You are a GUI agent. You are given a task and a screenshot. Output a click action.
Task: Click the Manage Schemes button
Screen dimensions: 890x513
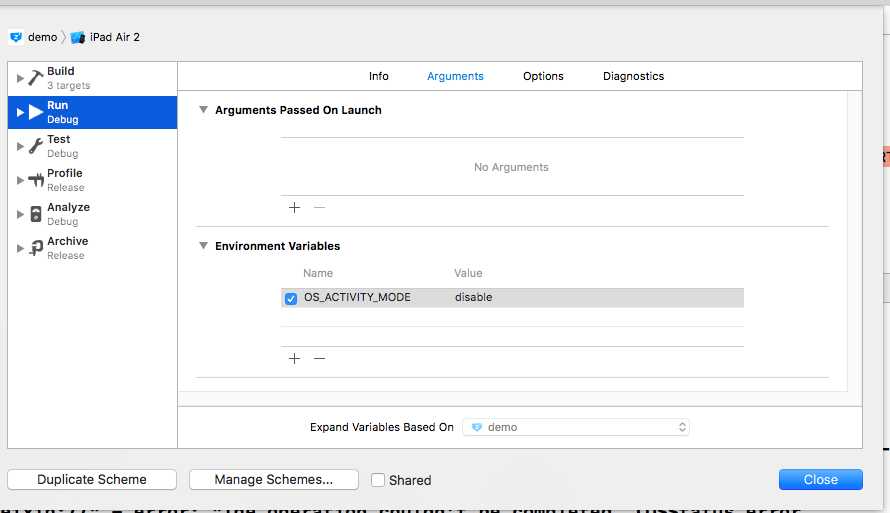click(273, 480)
